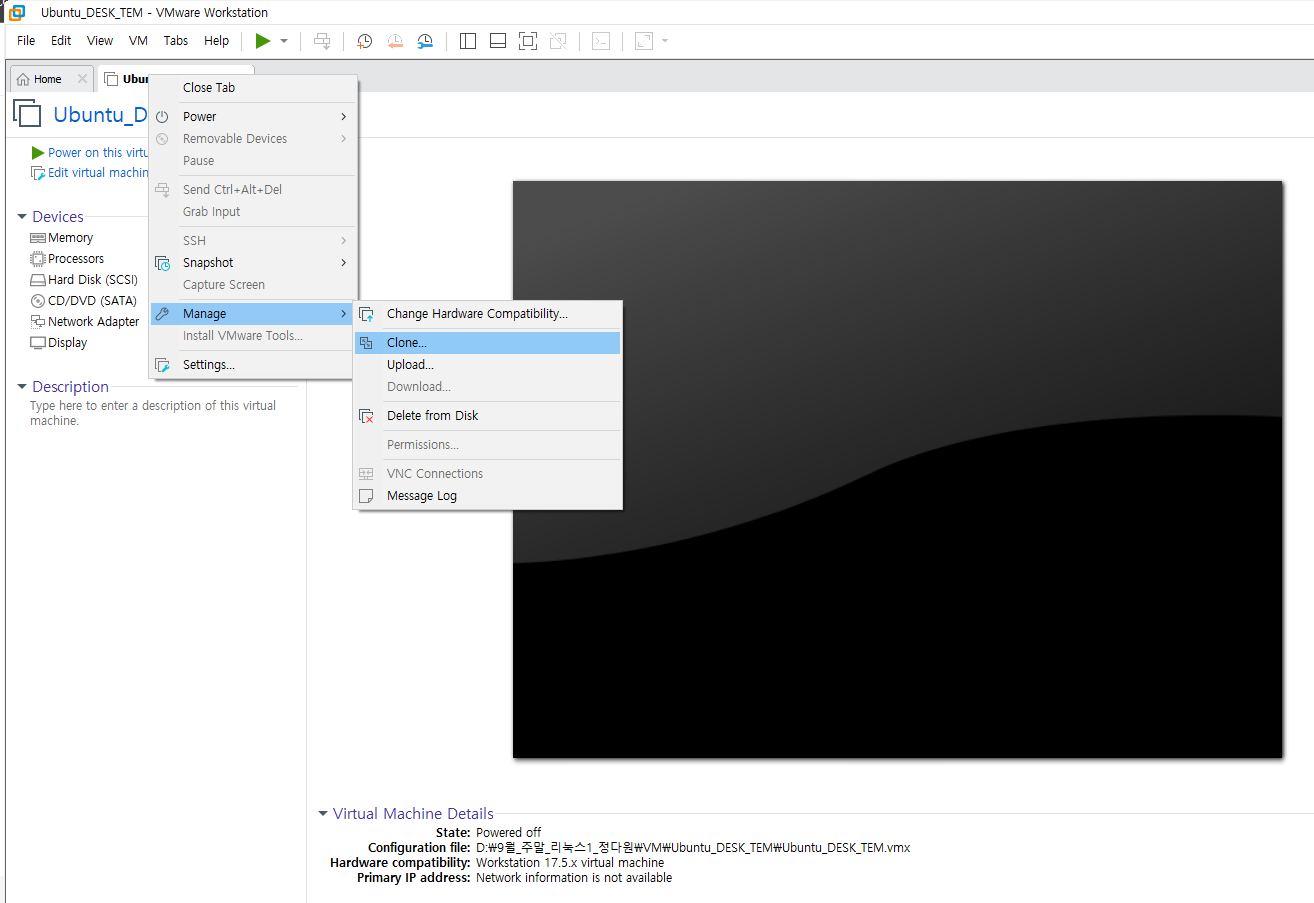Click the Ubuntu_DESK_TEM.vmx configuration file path

tap(693, 848)
